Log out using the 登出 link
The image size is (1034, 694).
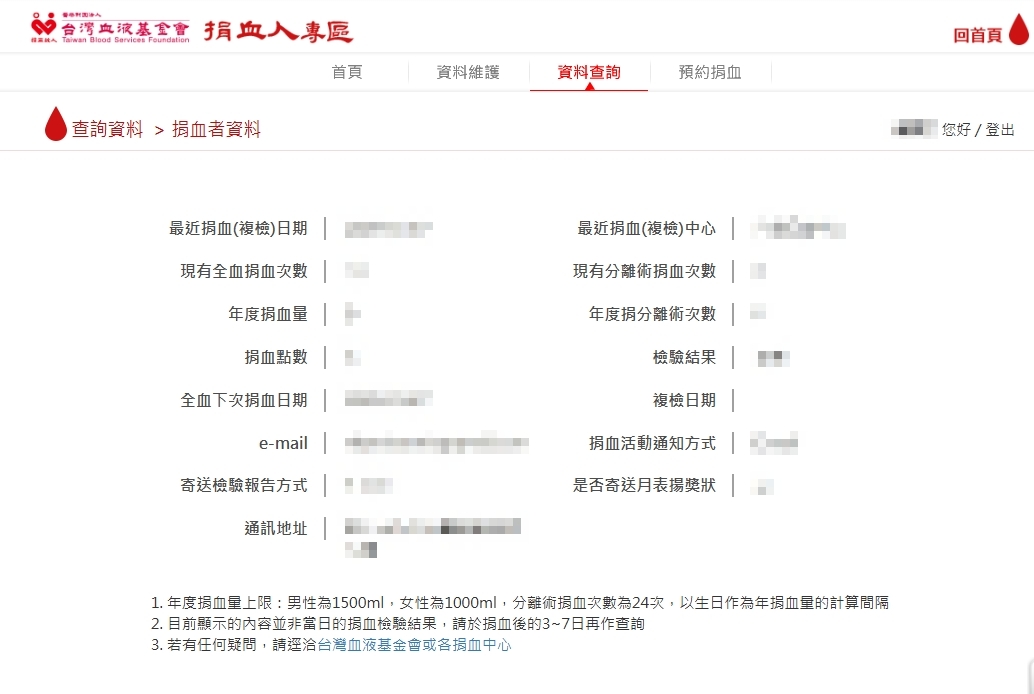(x=1000, y=129)
